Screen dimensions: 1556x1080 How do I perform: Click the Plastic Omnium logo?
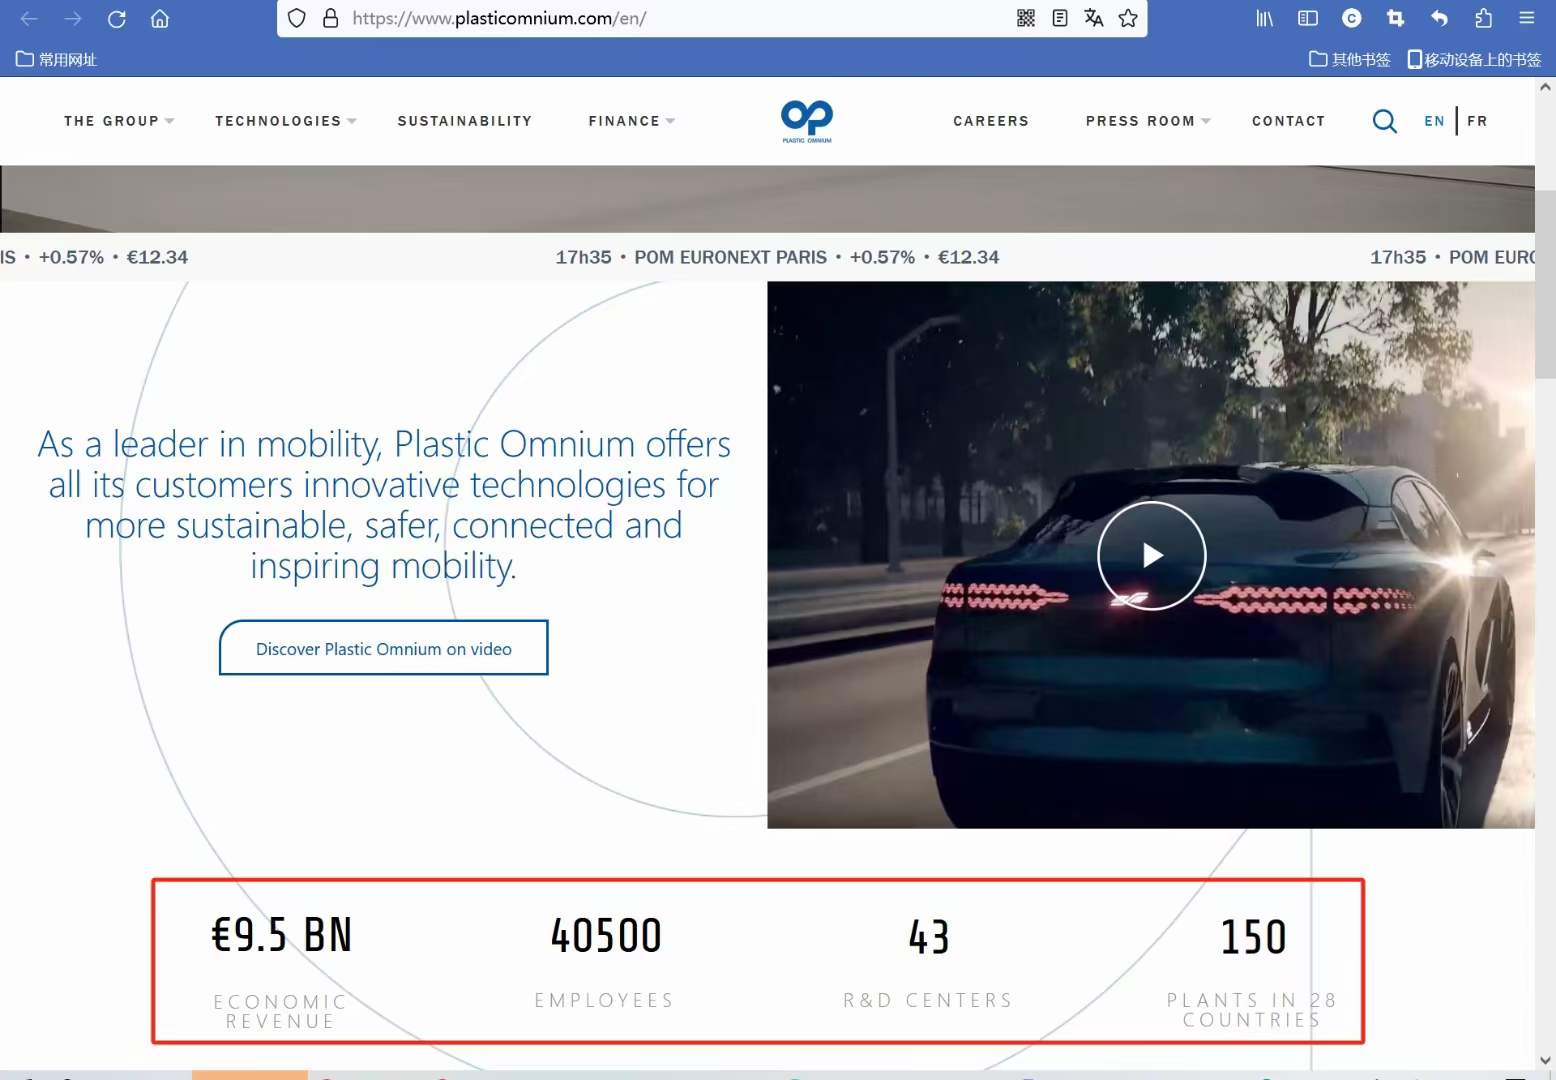[807, 121]
